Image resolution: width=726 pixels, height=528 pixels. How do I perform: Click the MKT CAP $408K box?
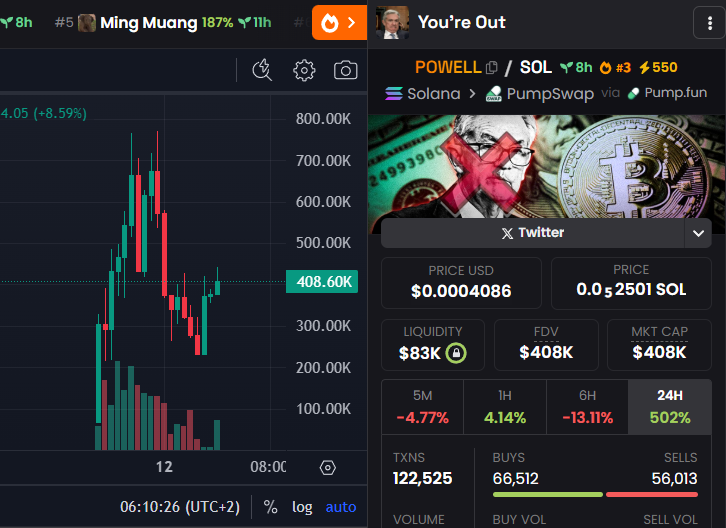tap(659, 345)
